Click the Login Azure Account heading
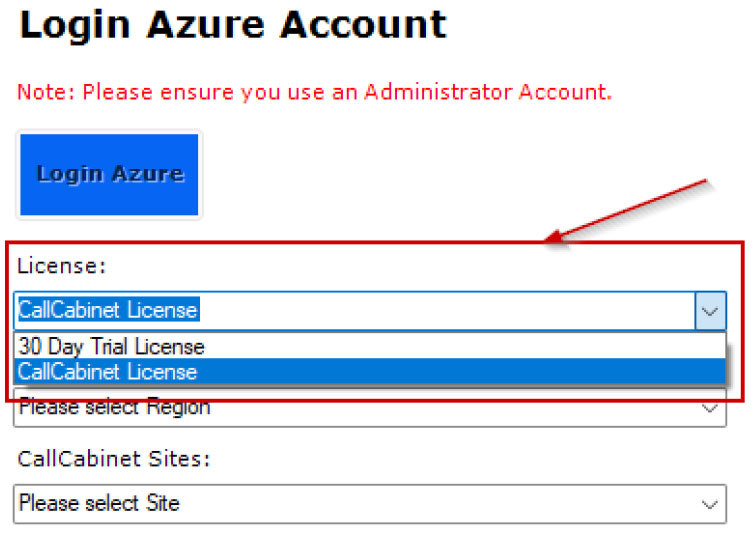756x536 pixels. (x=233, y=25)
